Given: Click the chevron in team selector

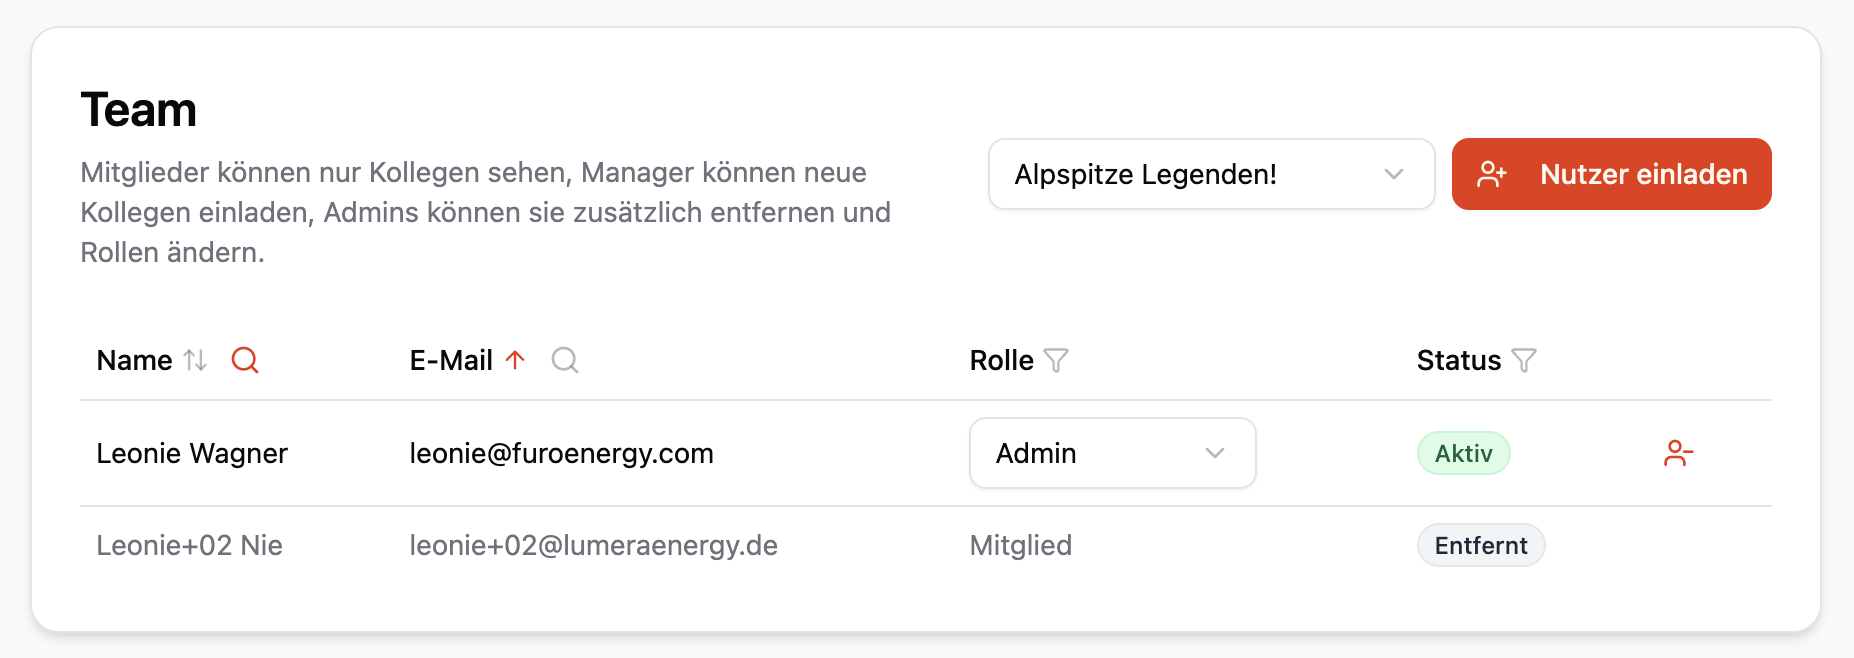Looking at the screenshot, I should (1394, 174).
